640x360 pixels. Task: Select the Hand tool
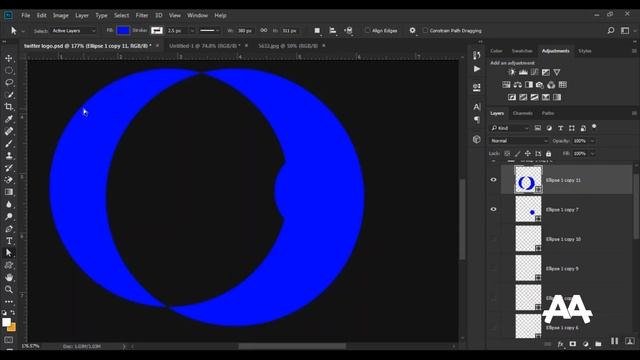pyautogui.click(x=9, y=278)
